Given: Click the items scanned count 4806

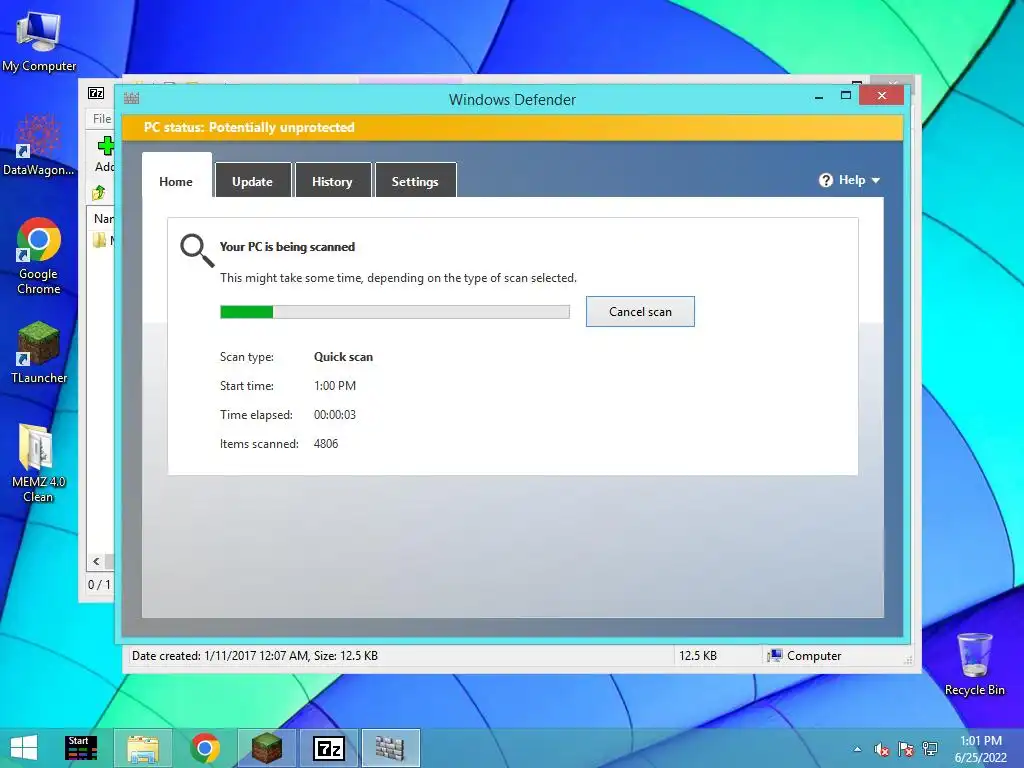Looking at the screenshot, I should pos(326,443).
